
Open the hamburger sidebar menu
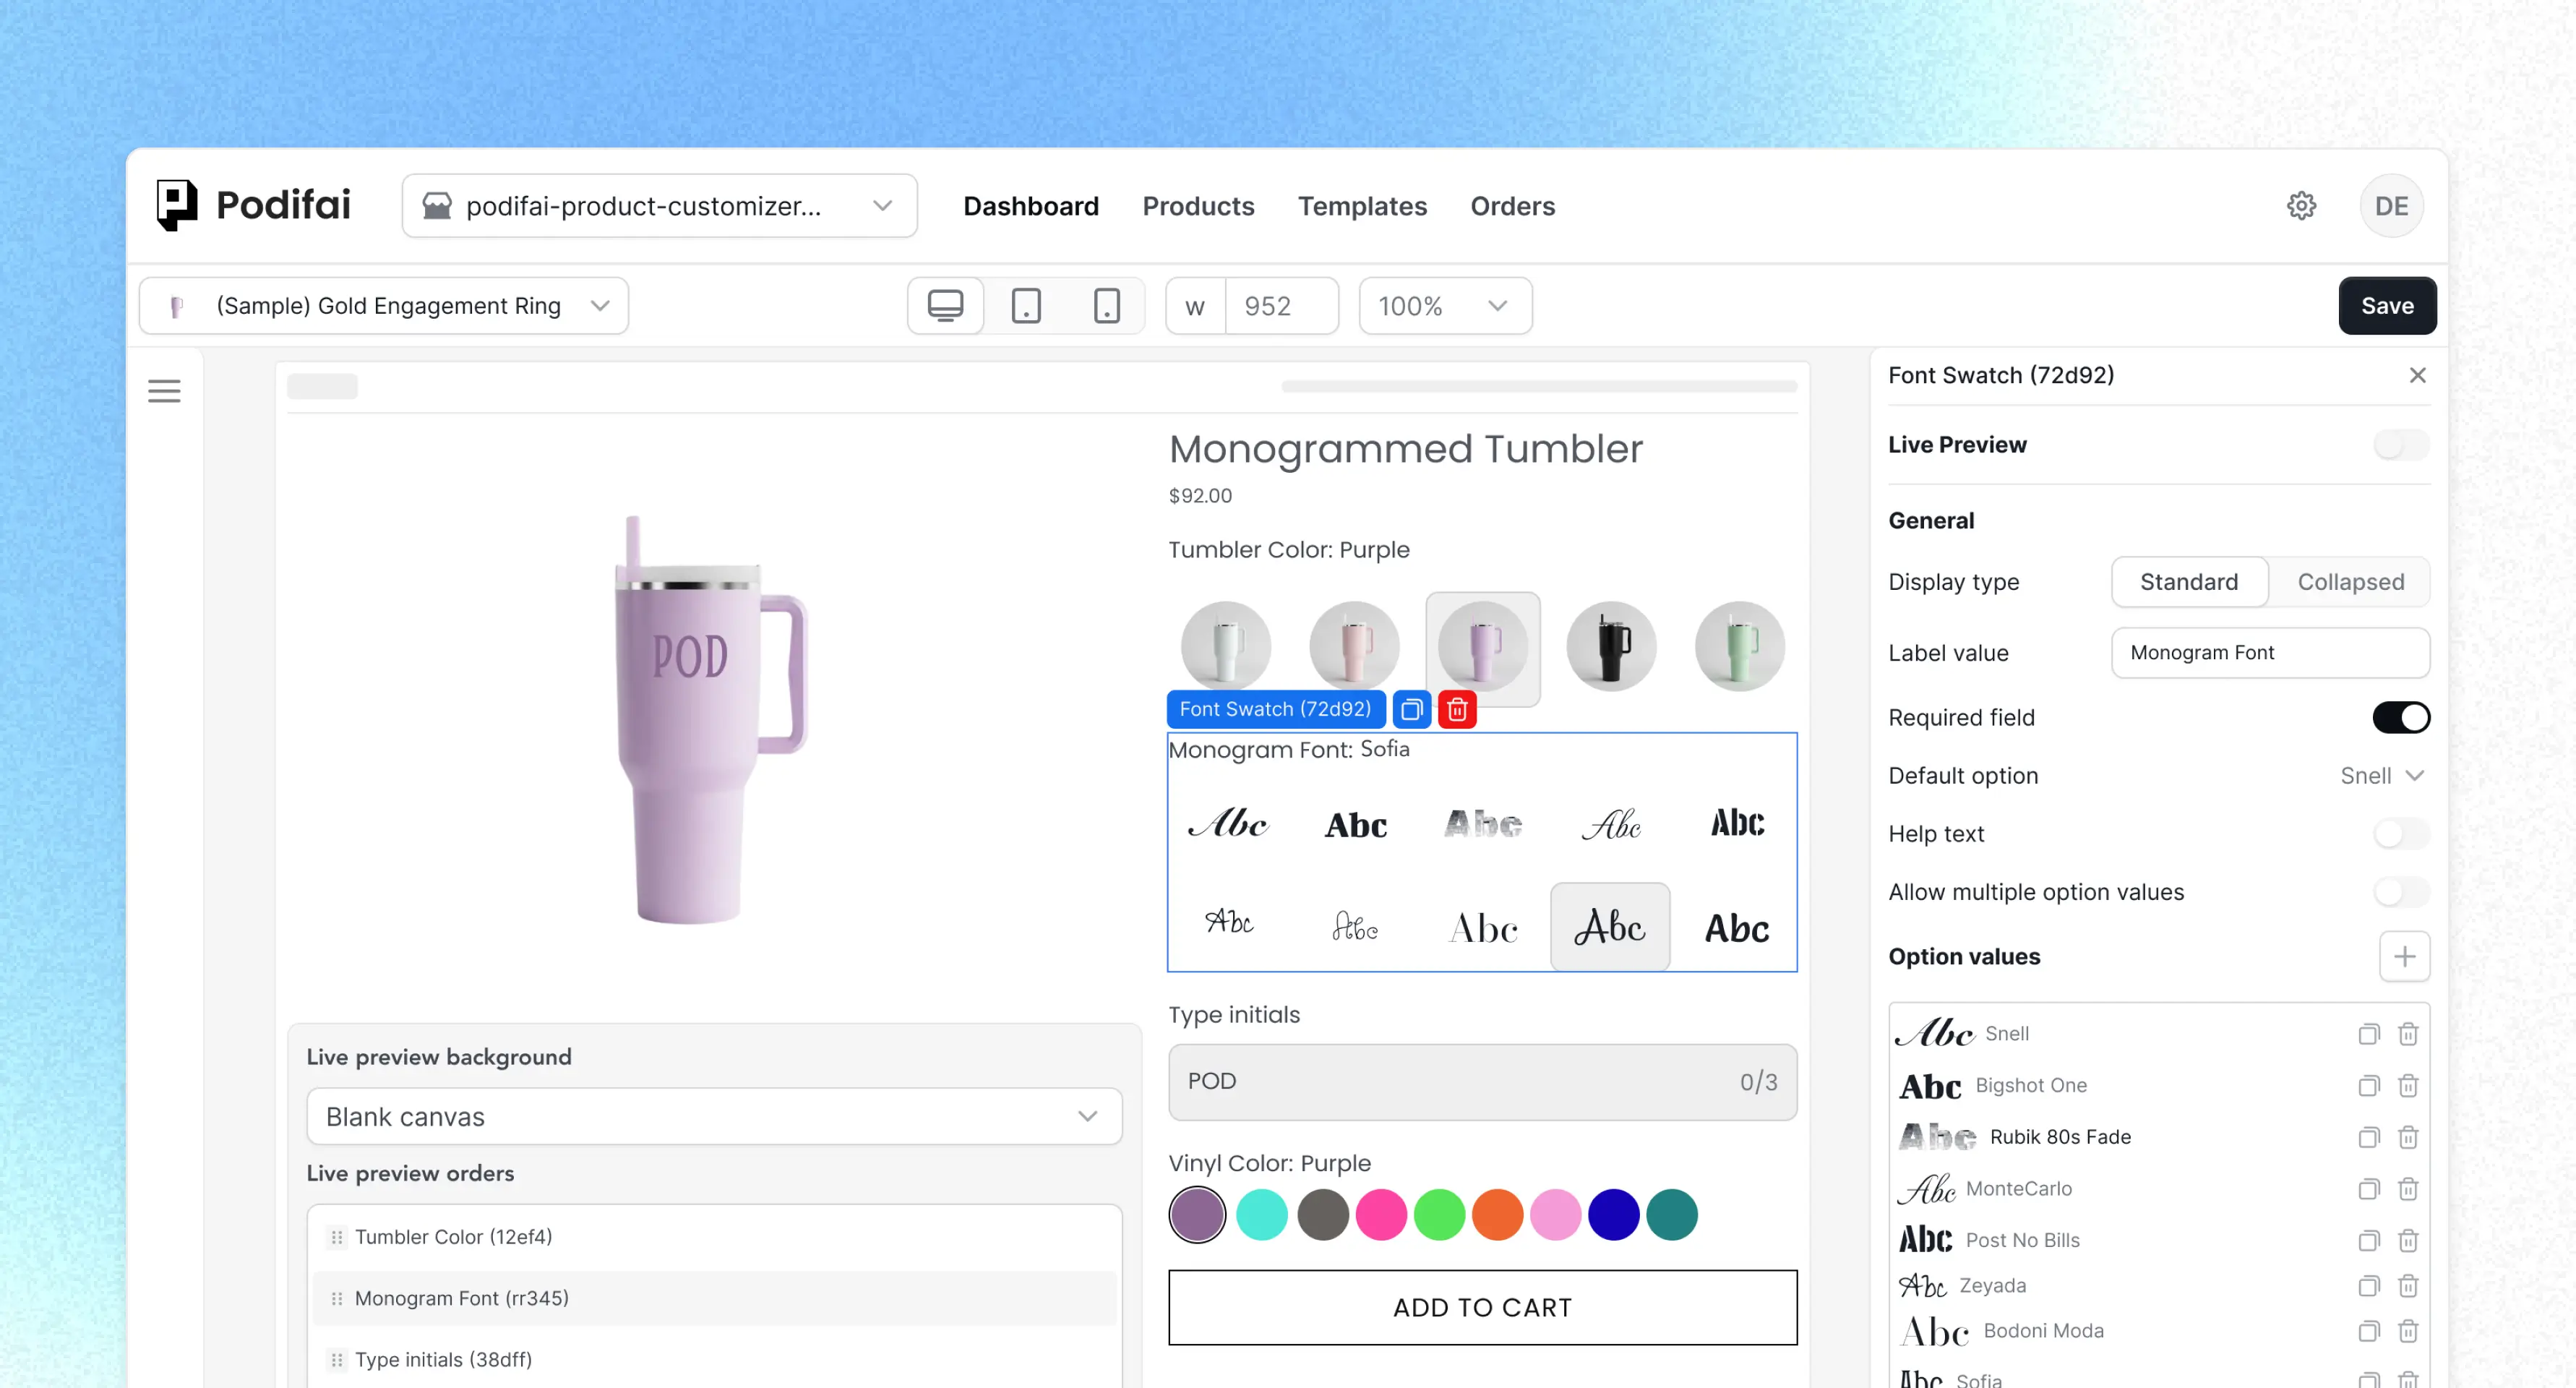pos(165,391)
